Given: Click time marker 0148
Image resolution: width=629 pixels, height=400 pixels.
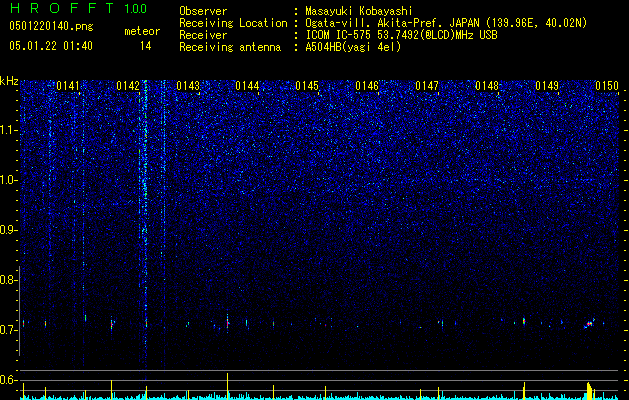Looking at the screenshot, I should pos(487,86).
